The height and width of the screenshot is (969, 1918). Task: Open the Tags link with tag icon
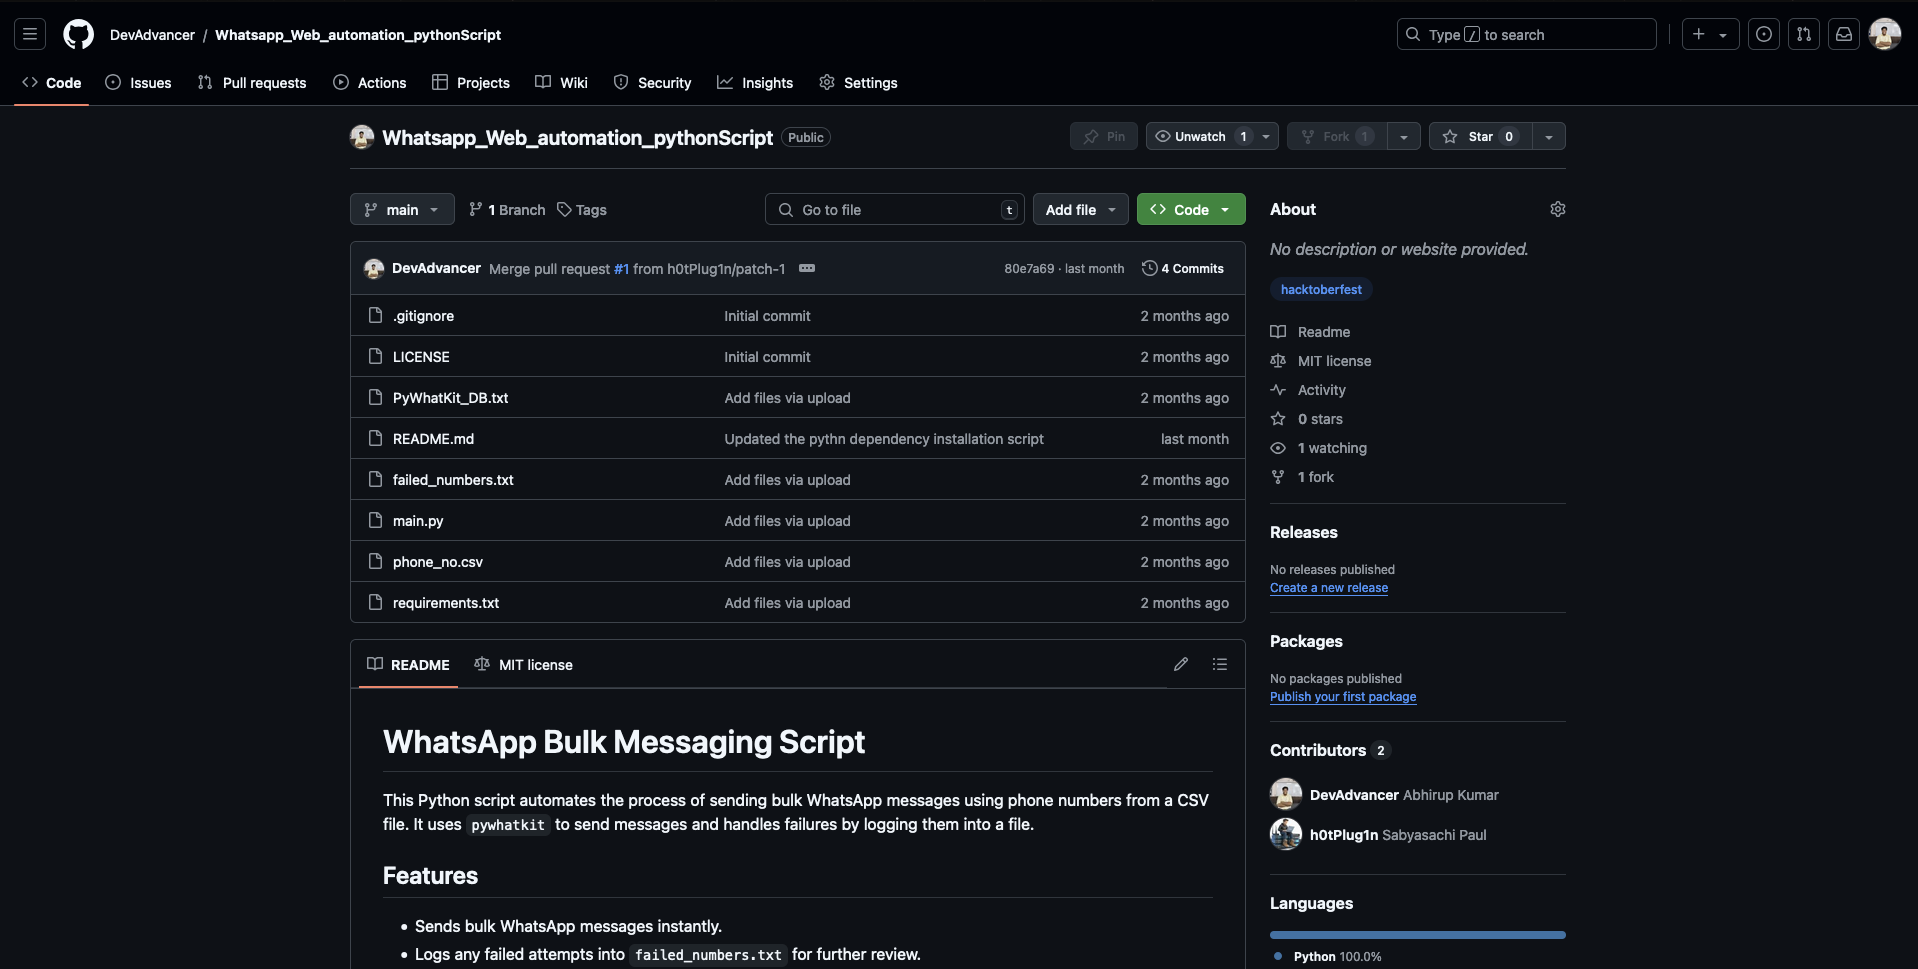click(x=582, y=209)
